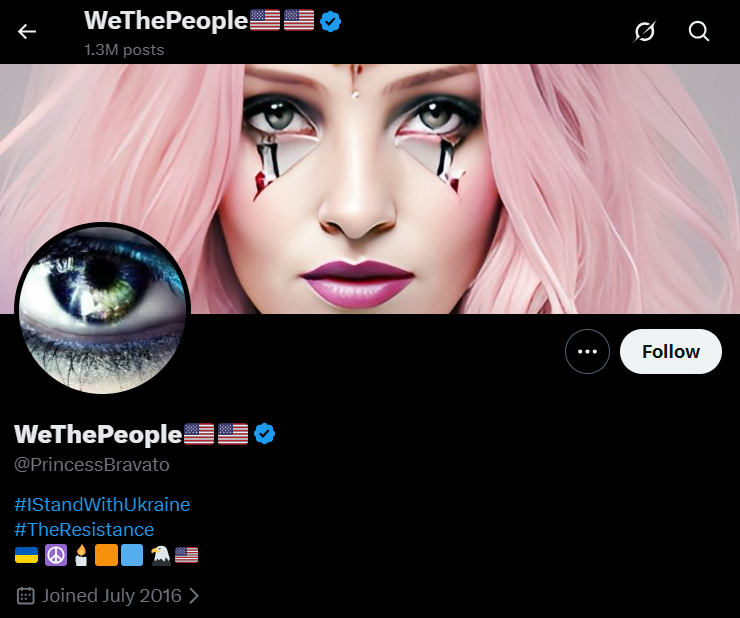Screen dimensions: 740x618
Task: Open the eye profile picture
Action: click(x=102, y=309)
